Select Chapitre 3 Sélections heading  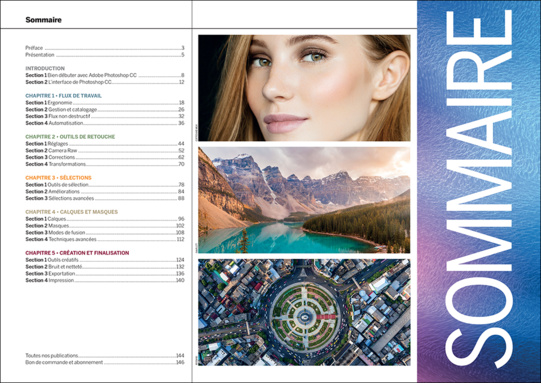click(x=58, y=178)
